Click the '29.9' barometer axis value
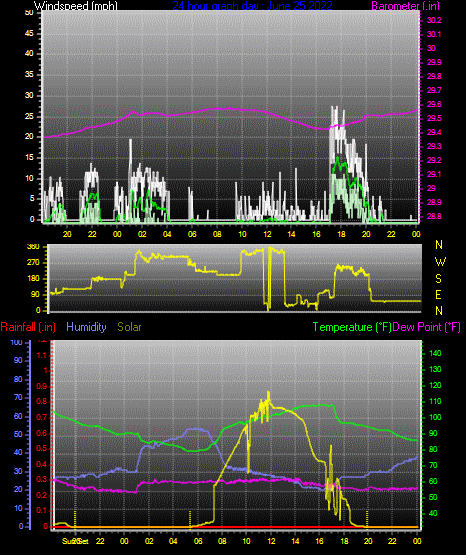This screenshot has width=466, height=555. (434, 62)
